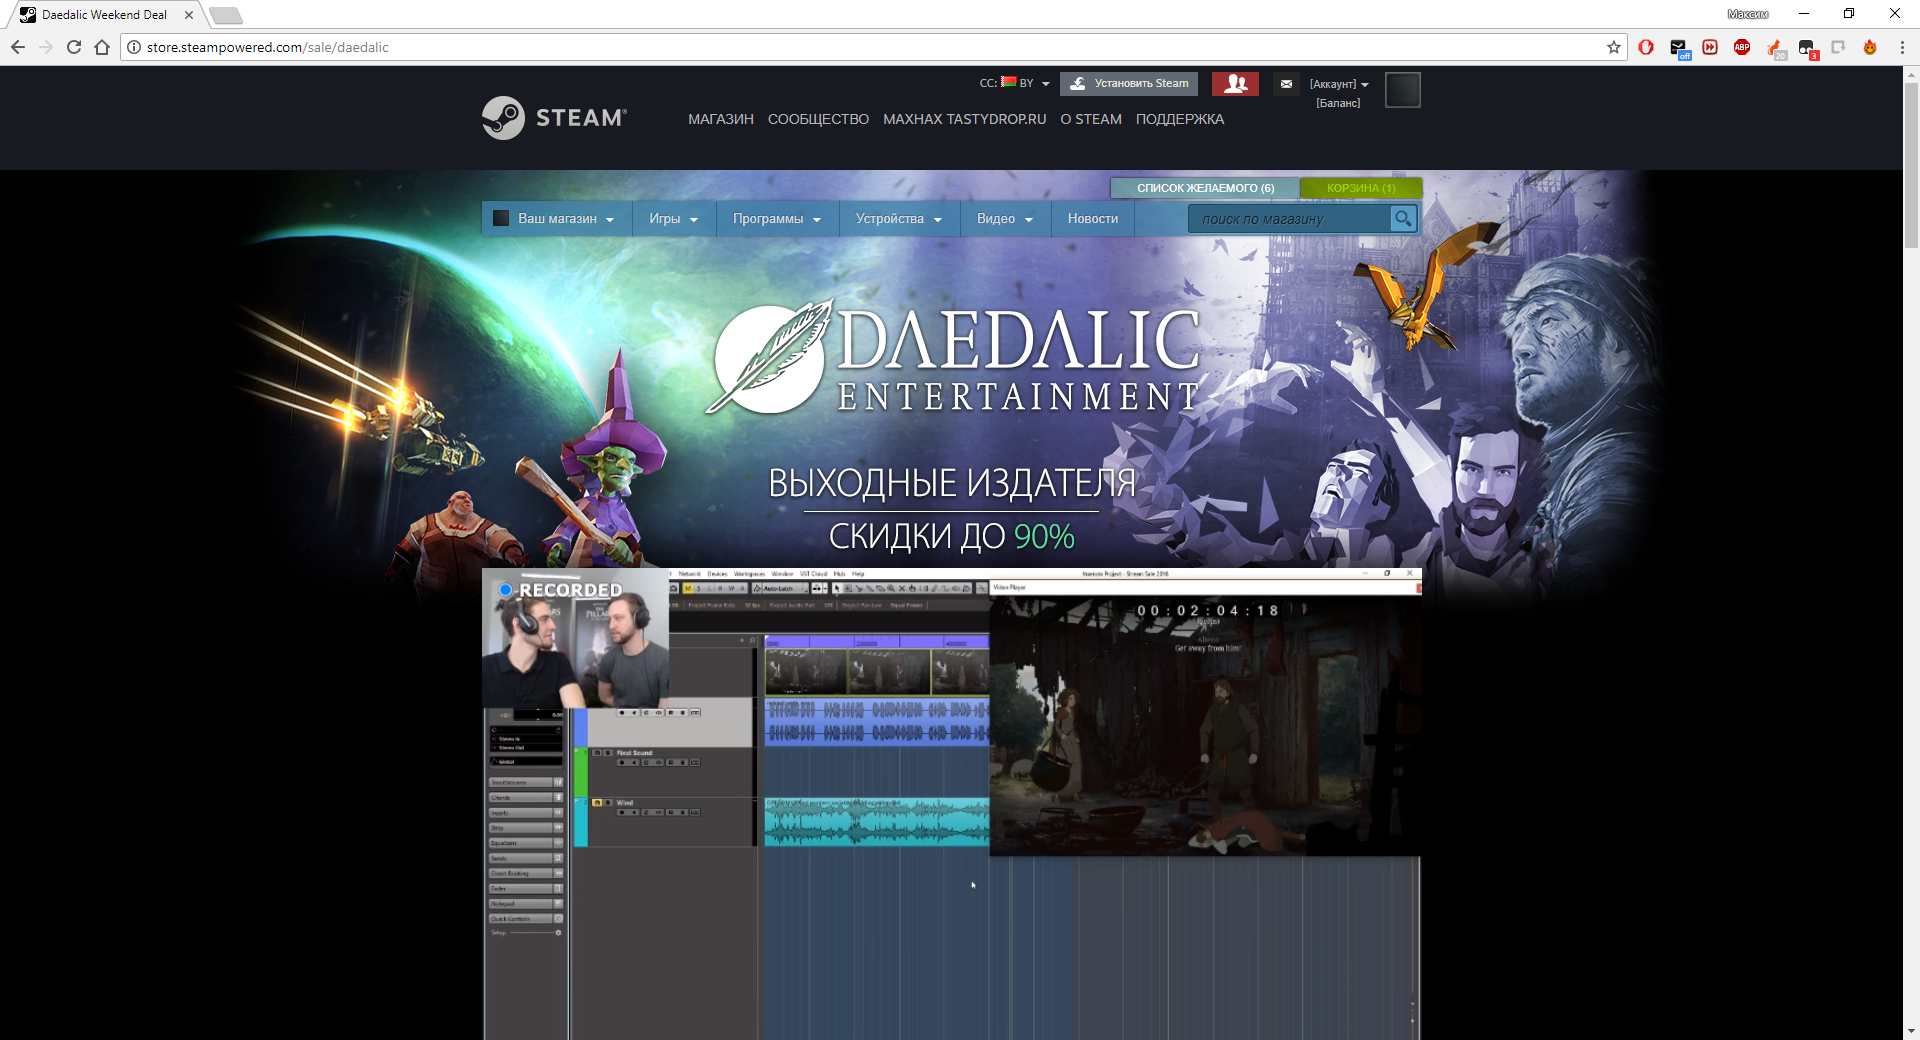Screen dimensions: 1920x1040
Task: Open the Chrome three-dot menu
Action: pos(1902,47)
